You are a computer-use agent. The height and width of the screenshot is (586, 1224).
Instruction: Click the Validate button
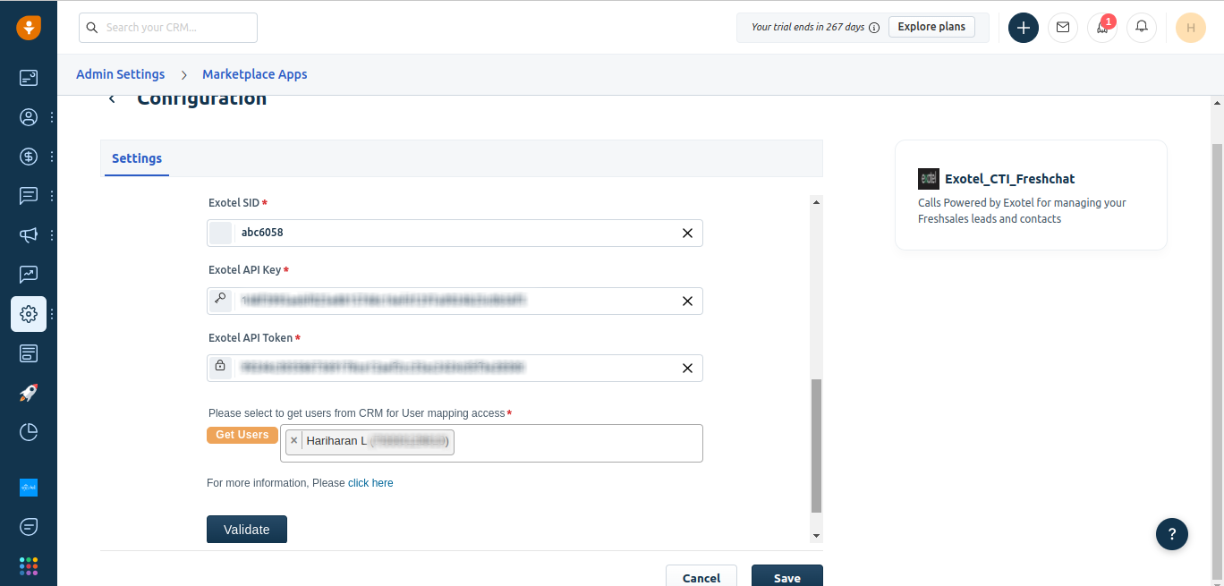247,529
